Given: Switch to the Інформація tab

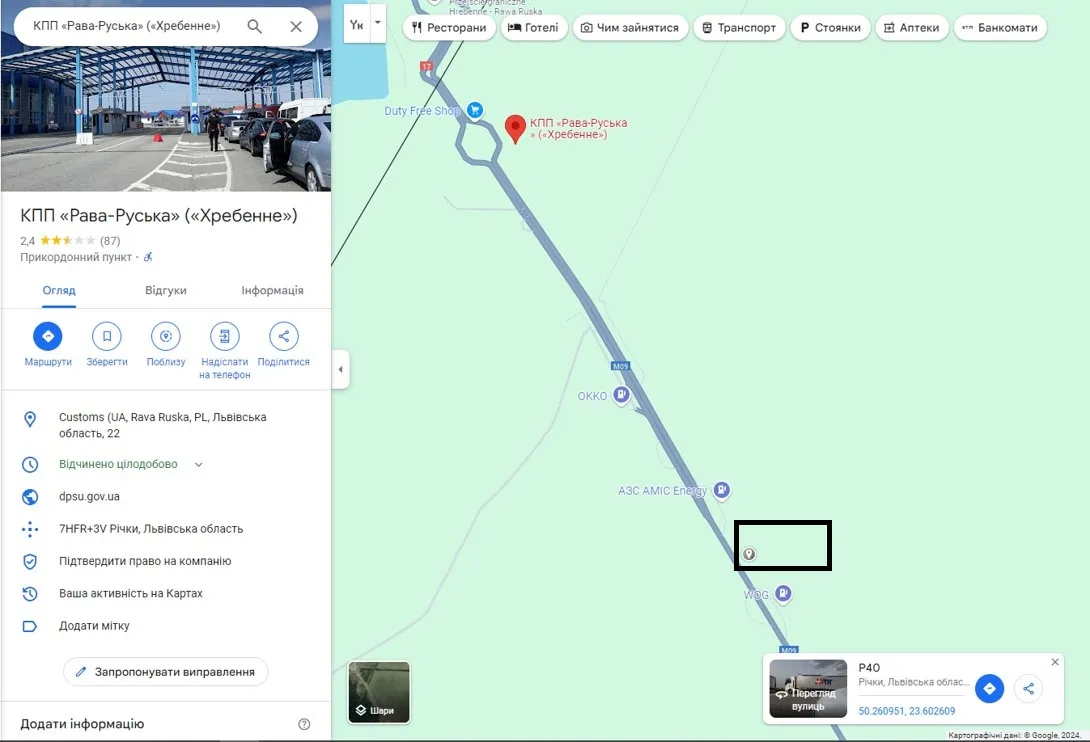Looking at the screenshot, I should [x=272, y=291].
